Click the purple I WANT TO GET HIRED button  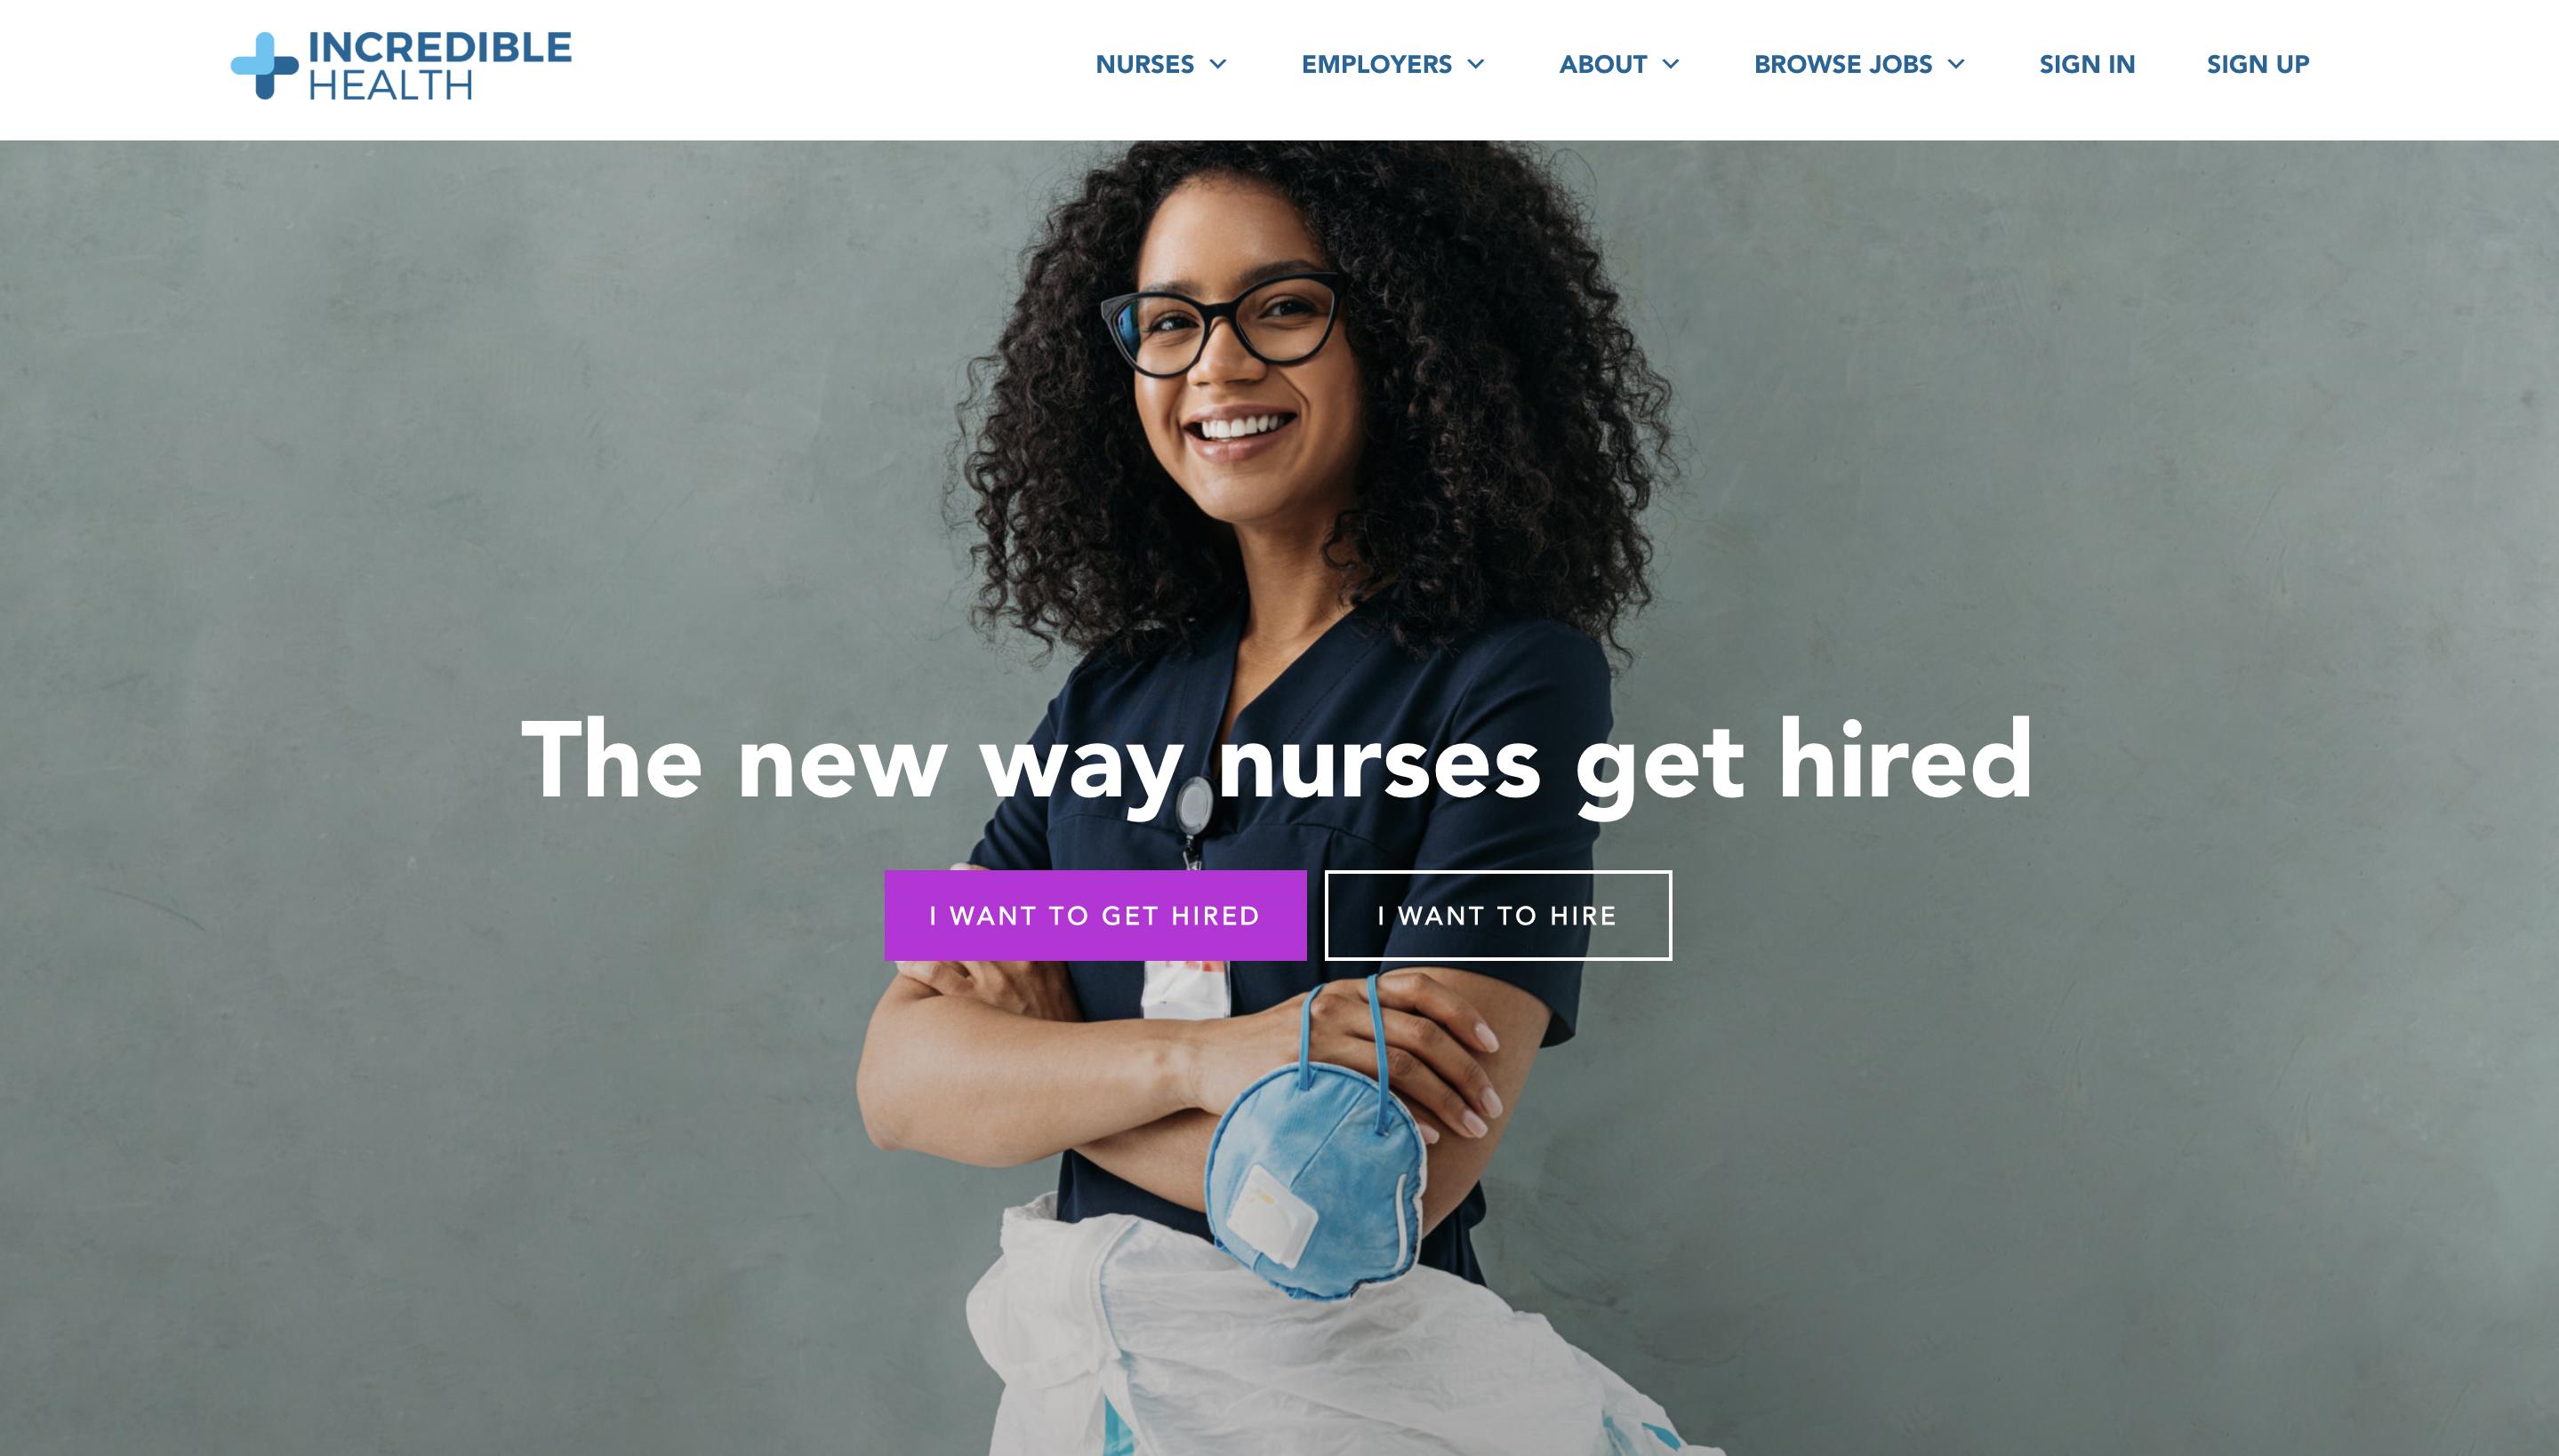click(x=1095, y=915)
